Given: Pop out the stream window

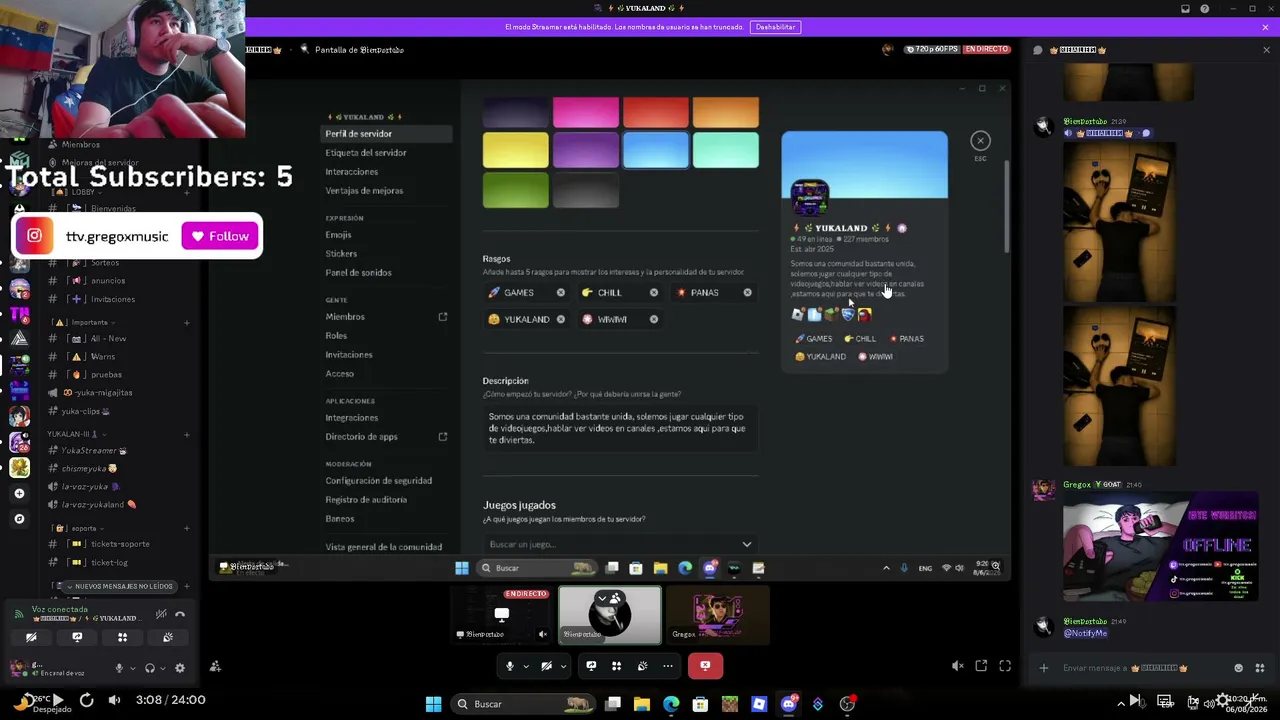Looking at the screenshot, I should coord(981,666).
